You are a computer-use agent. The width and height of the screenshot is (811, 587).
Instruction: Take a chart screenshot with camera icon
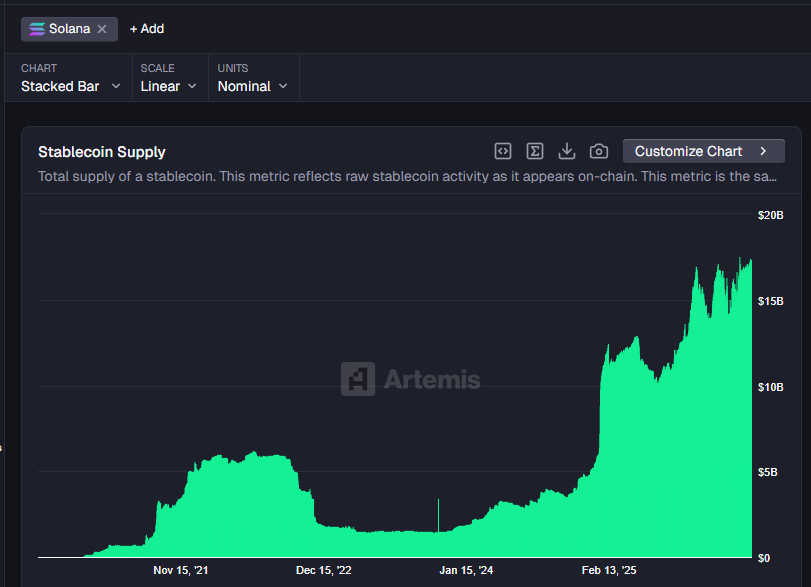tap(599, 151)
